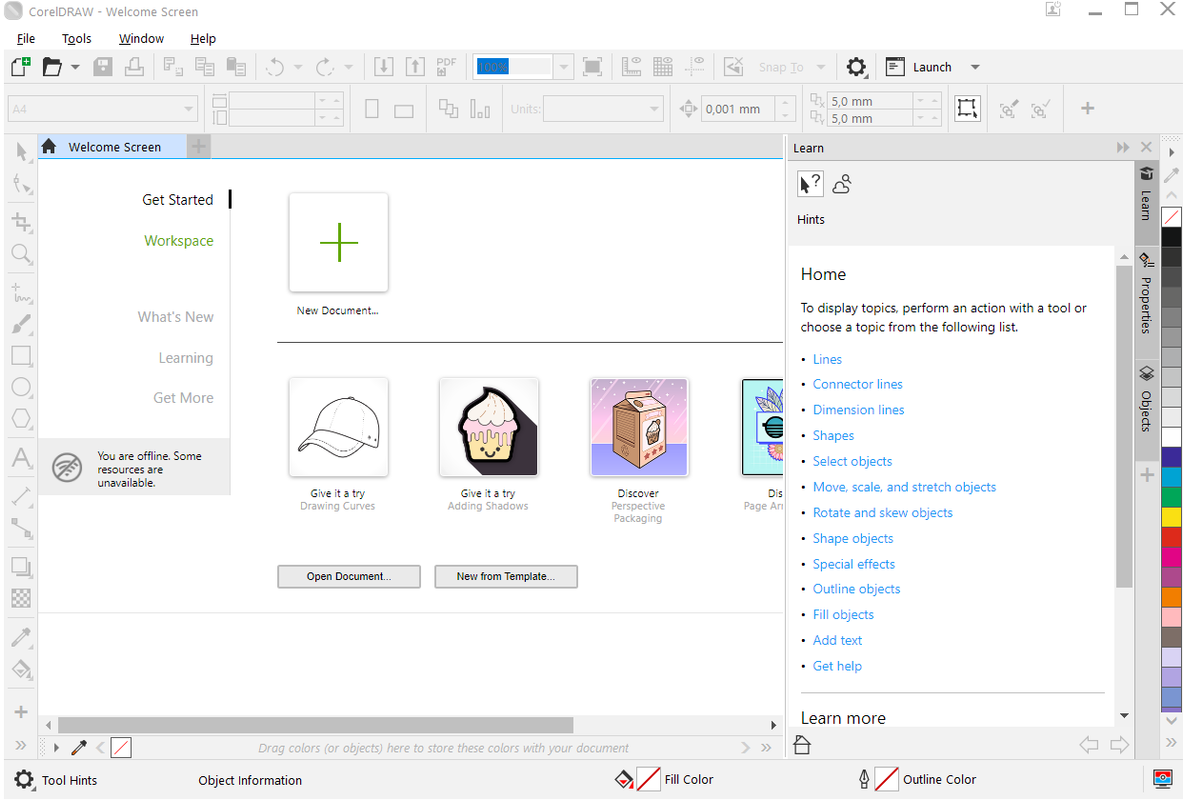Select the Color Eyedropper tool
This screenshot has width=1184, height=800.
click(21, 638)
